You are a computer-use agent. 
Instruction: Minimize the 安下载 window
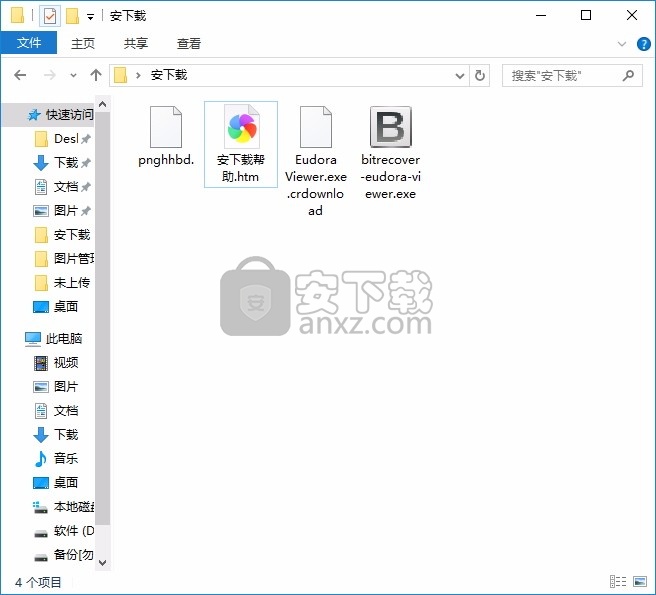pos(541,16)
